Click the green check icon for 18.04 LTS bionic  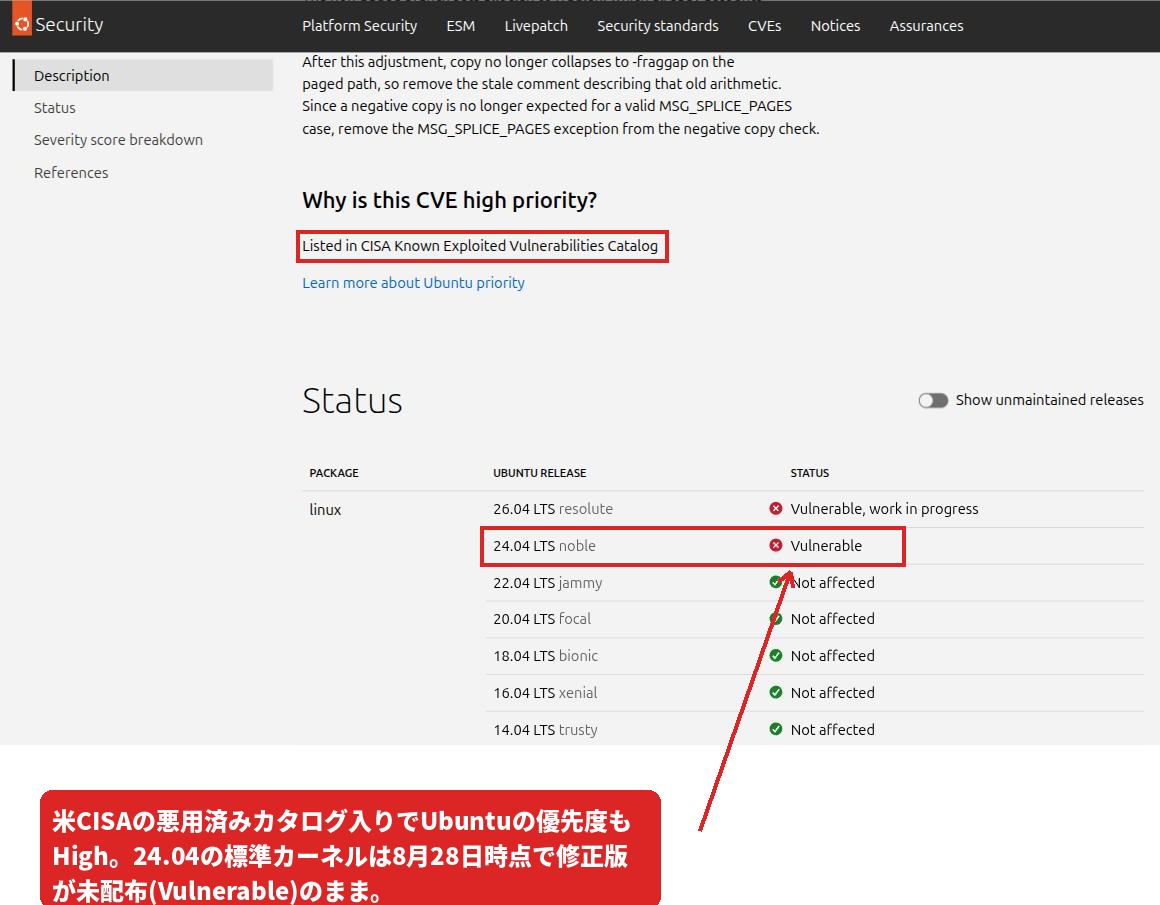pos(775,656)
